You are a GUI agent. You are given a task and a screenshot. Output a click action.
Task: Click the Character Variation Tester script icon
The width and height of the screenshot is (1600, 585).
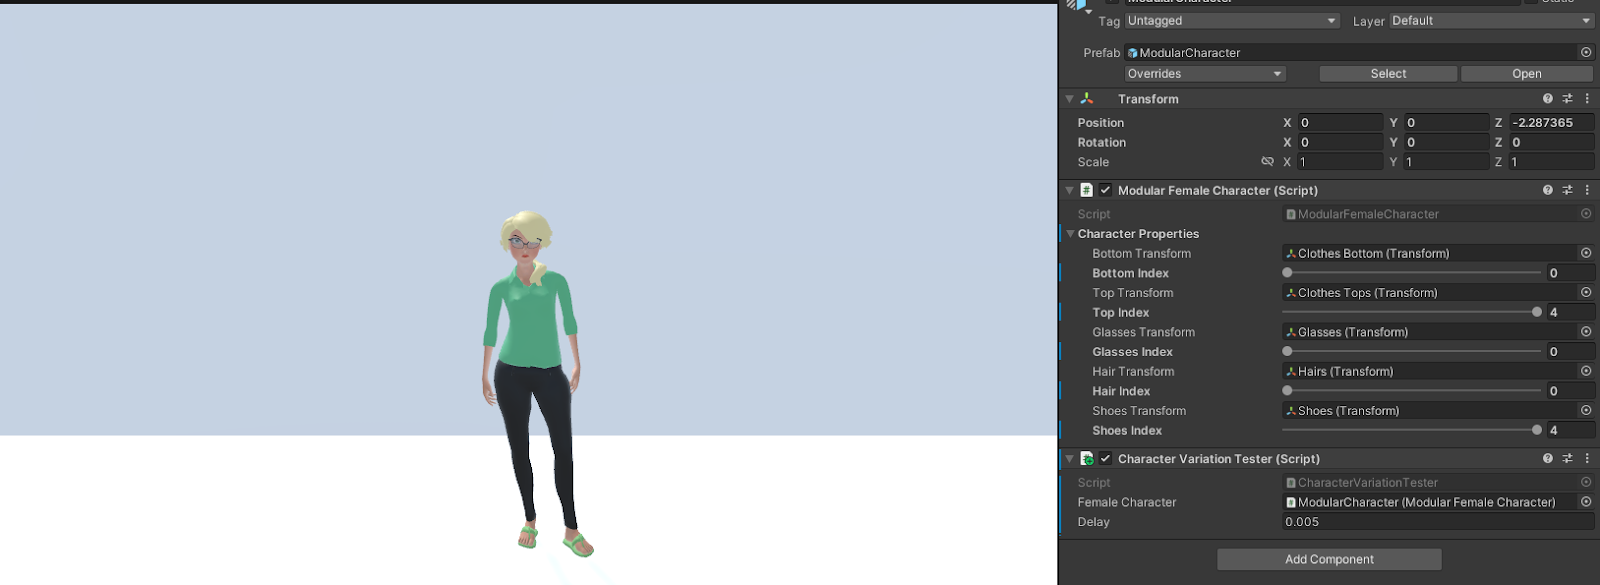pyautogui.click(x=1087, y=458)
